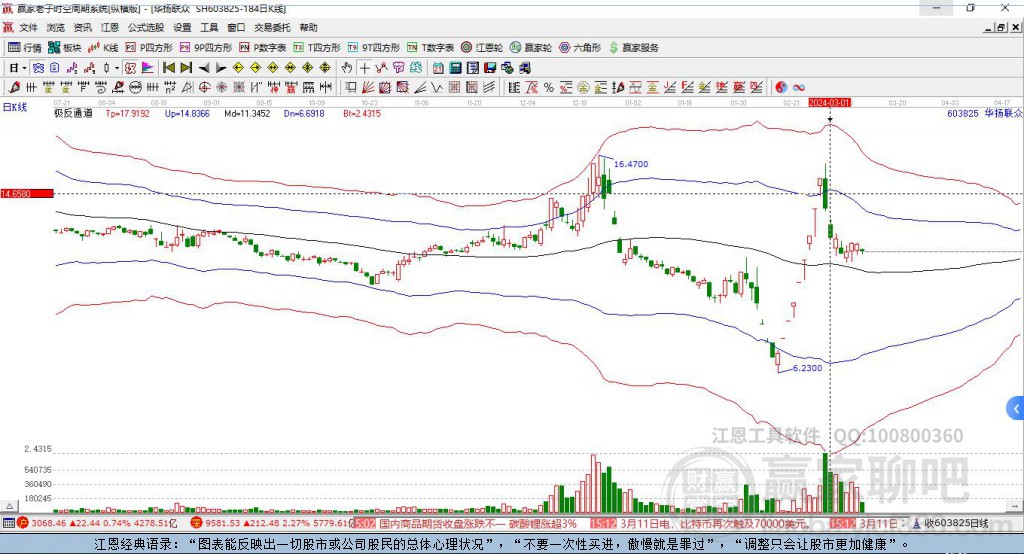The width and height of the screenshot is (1024, 554).
Task: Open 六角形 hexagon tool
Action: [x=580, y=48]
